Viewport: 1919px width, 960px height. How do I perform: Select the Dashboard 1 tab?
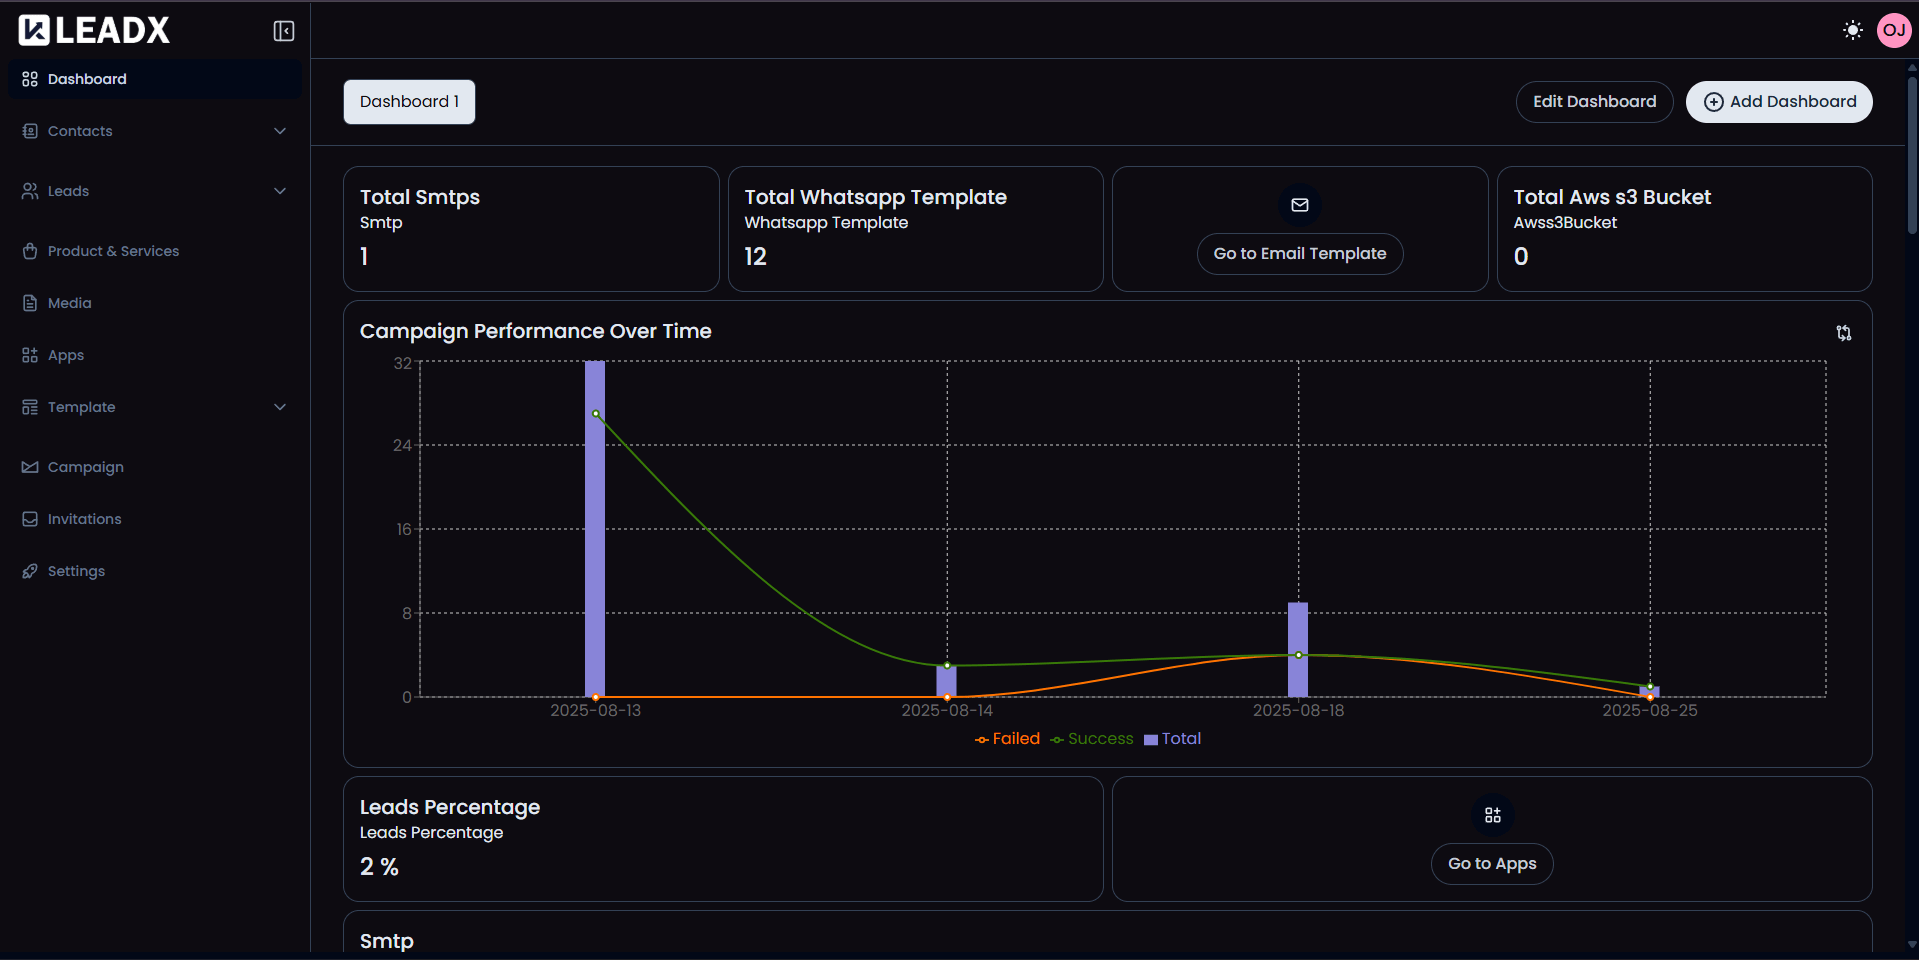pos(409,102)
